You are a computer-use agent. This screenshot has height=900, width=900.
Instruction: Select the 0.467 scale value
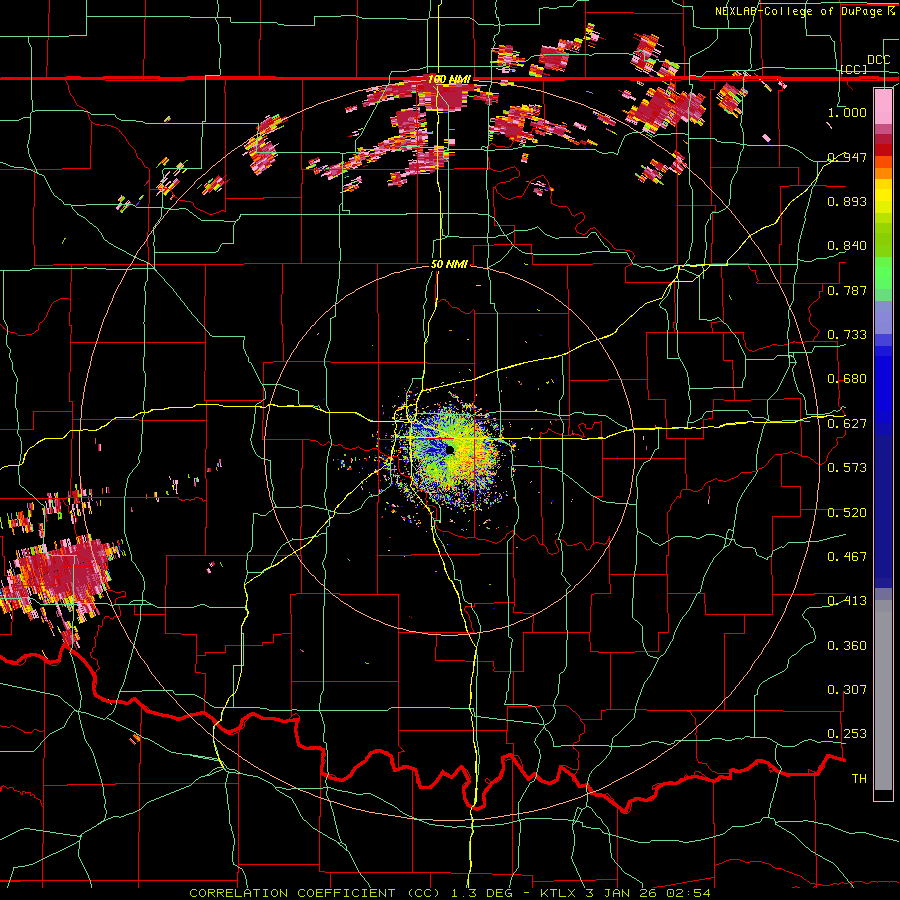tap(847, 556)
